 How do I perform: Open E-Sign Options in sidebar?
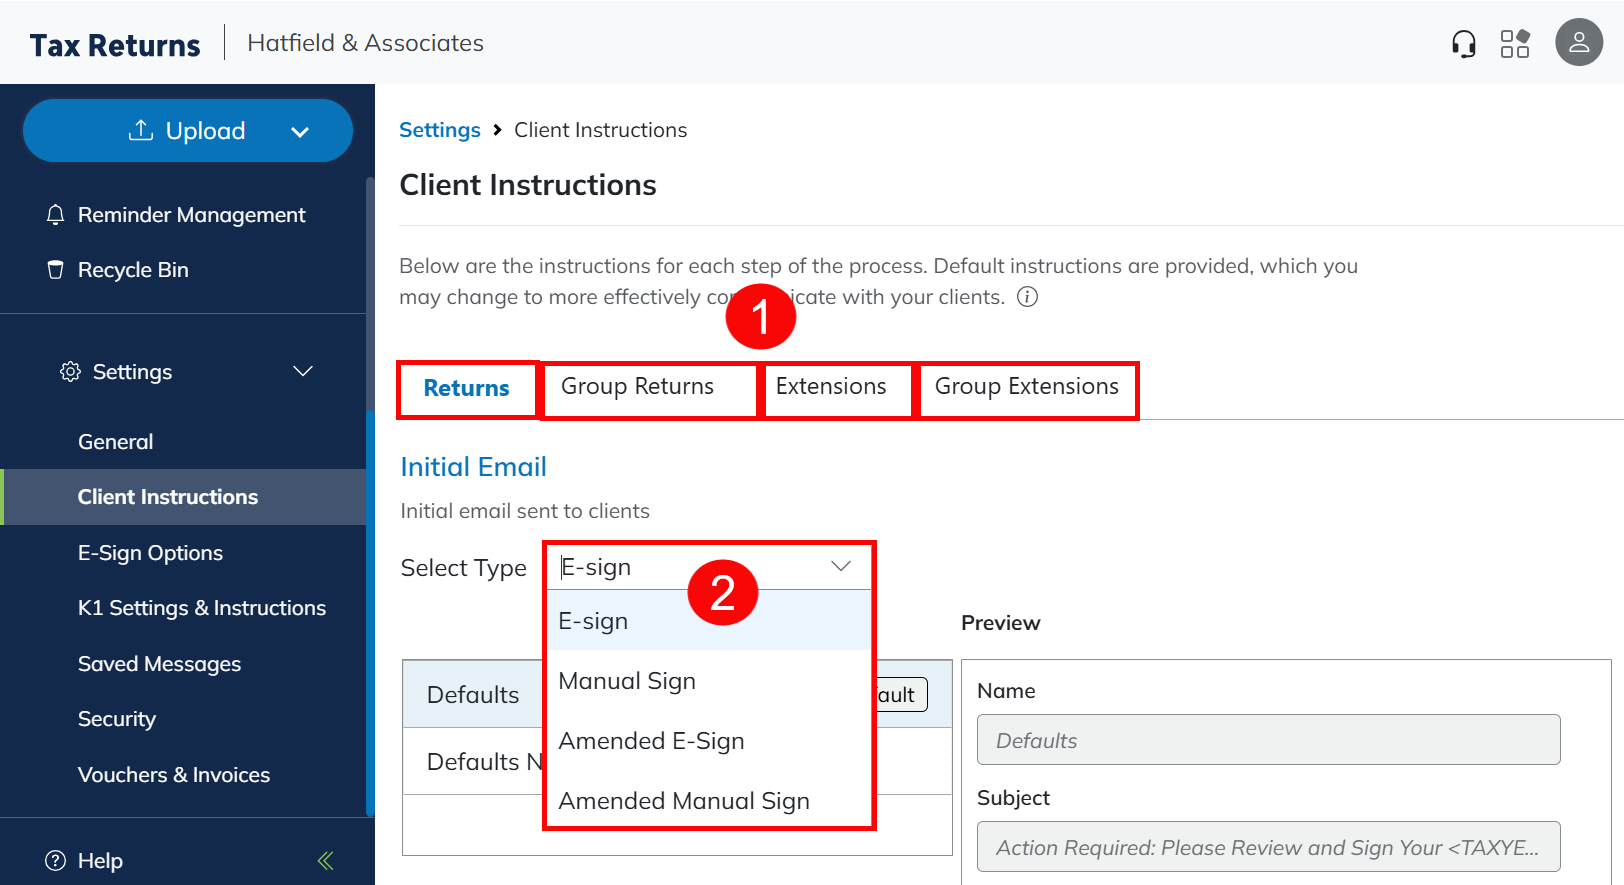tap(150, 553)
